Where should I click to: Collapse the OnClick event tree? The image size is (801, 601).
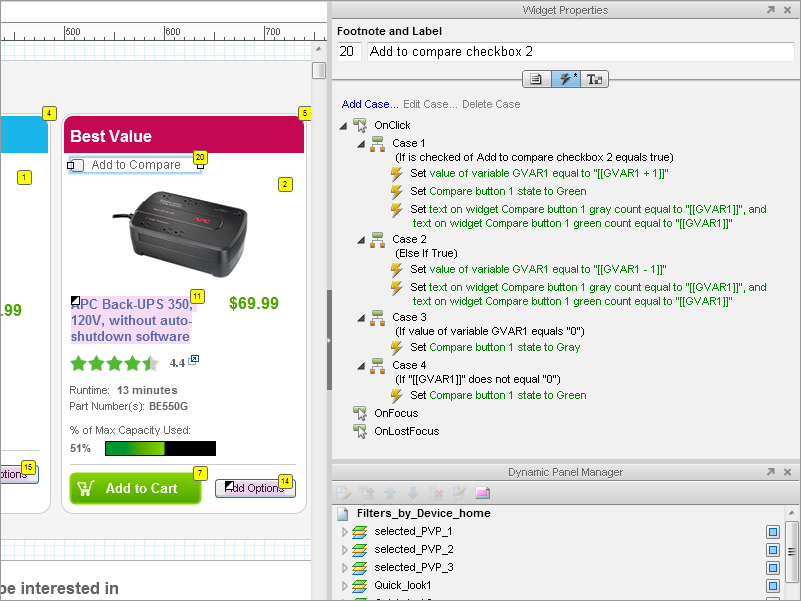344,126
